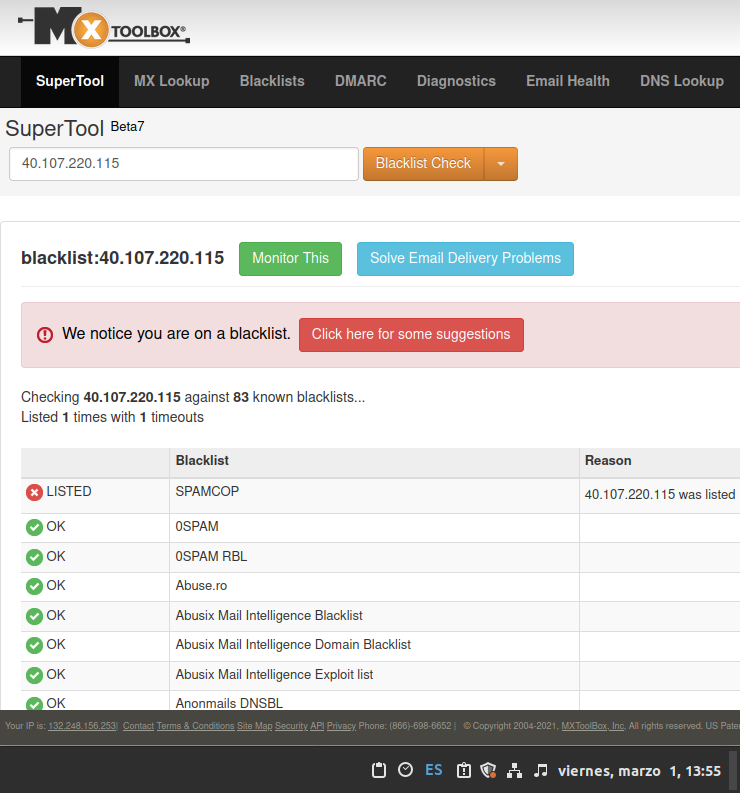Open the clipboard tray icon
The height and width of the screenshot is (793, 740).
[378, 770]
